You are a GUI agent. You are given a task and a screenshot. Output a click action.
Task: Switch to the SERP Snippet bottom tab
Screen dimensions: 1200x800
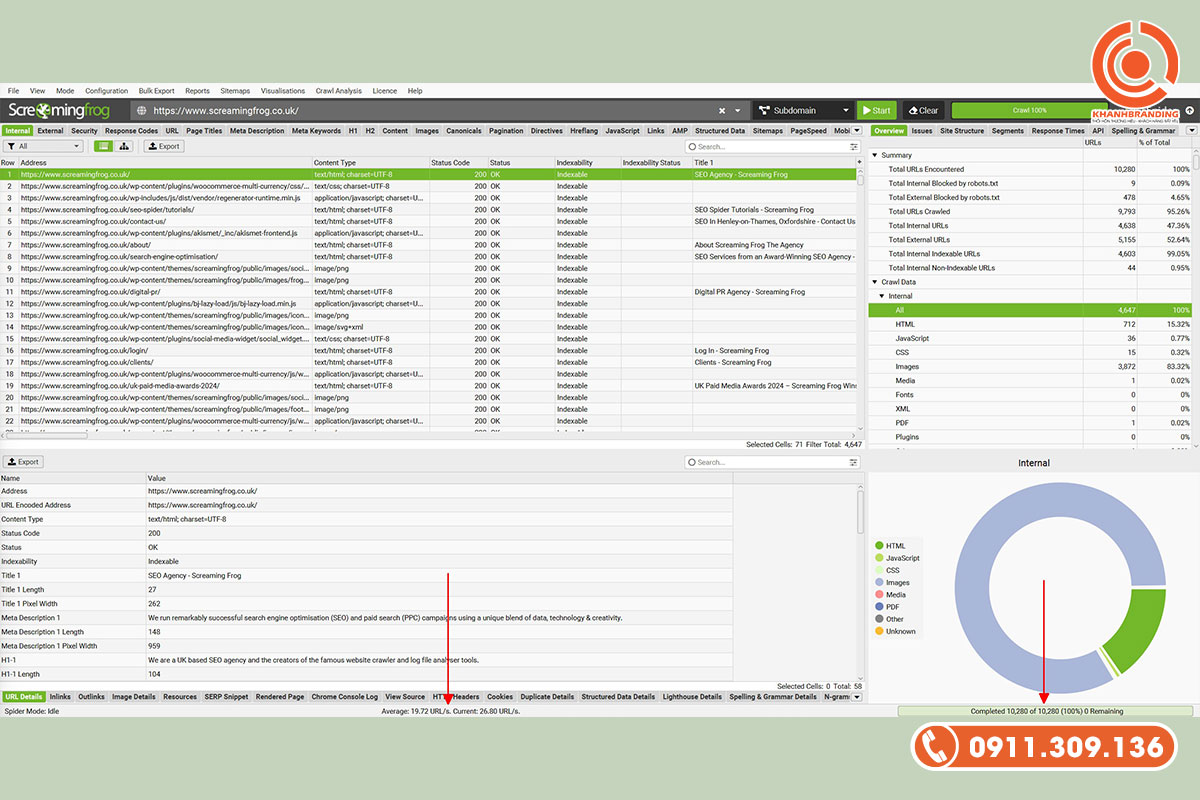(225, 697)
